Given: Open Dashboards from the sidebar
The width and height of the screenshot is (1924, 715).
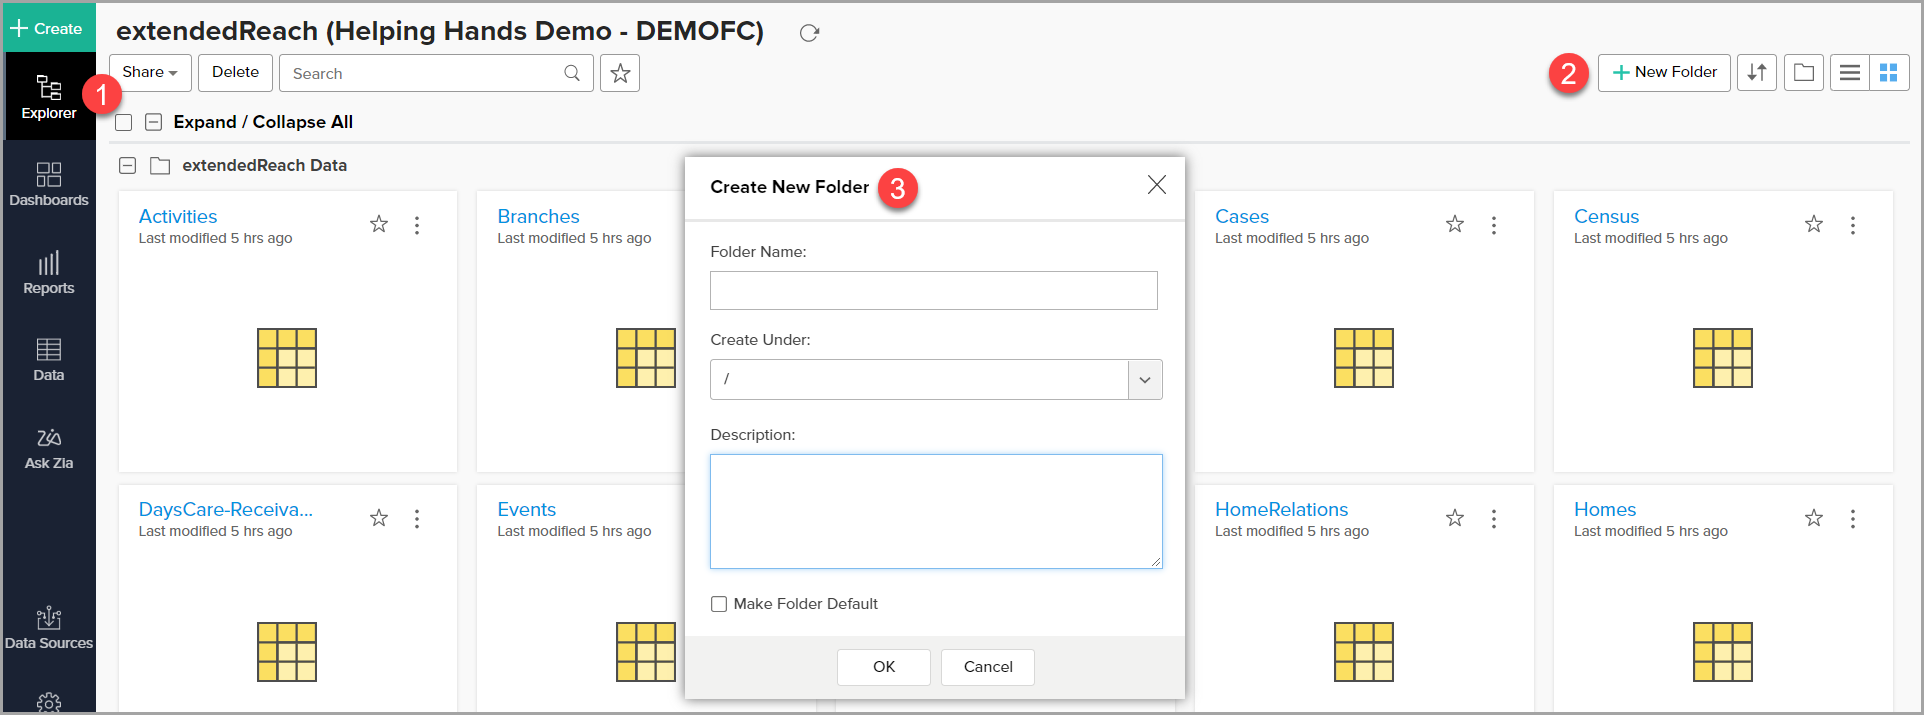Looking at the screenshot, I should coord(48,184).
